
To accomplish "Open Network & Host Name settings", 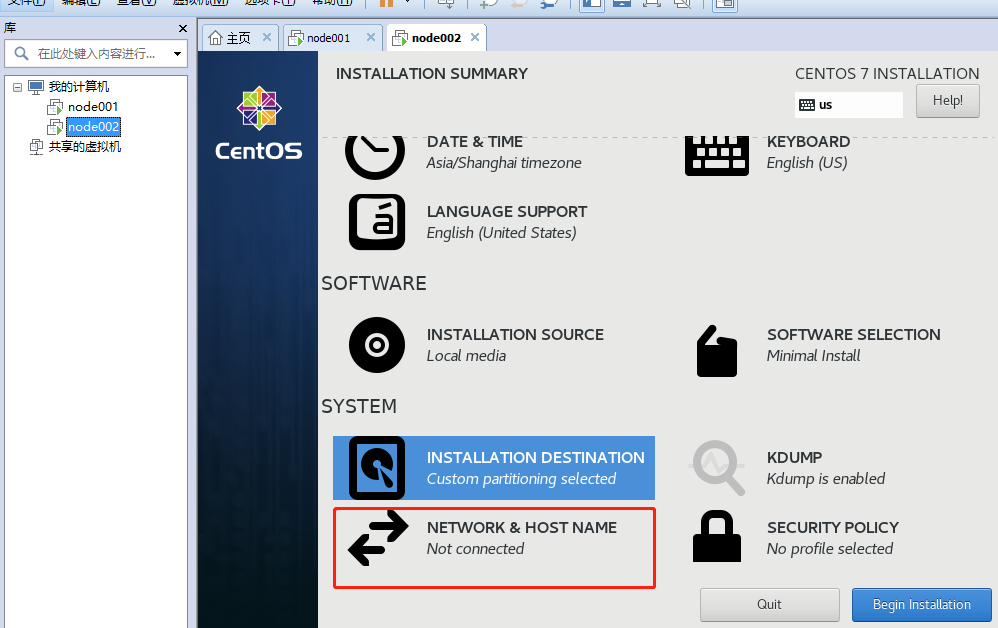I will pyautogui.click(x=494, y=538).
